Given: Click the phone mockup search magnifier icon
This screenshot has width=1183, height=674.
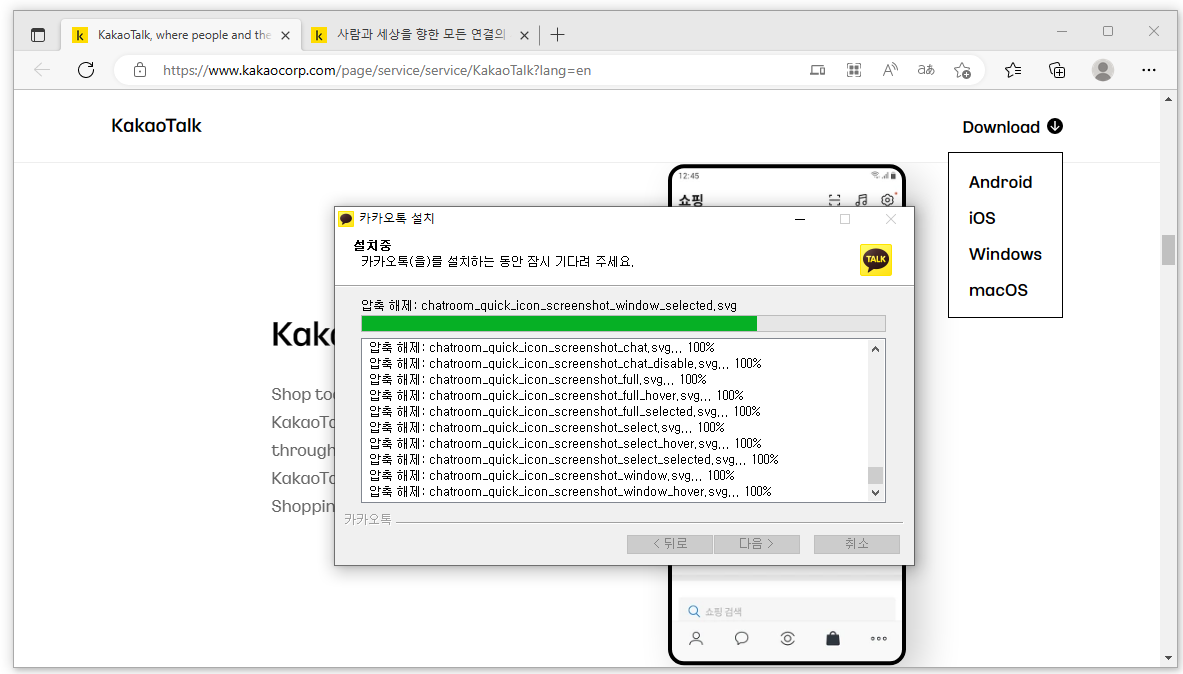Looking at the screenshot, I should click(693, 611).
